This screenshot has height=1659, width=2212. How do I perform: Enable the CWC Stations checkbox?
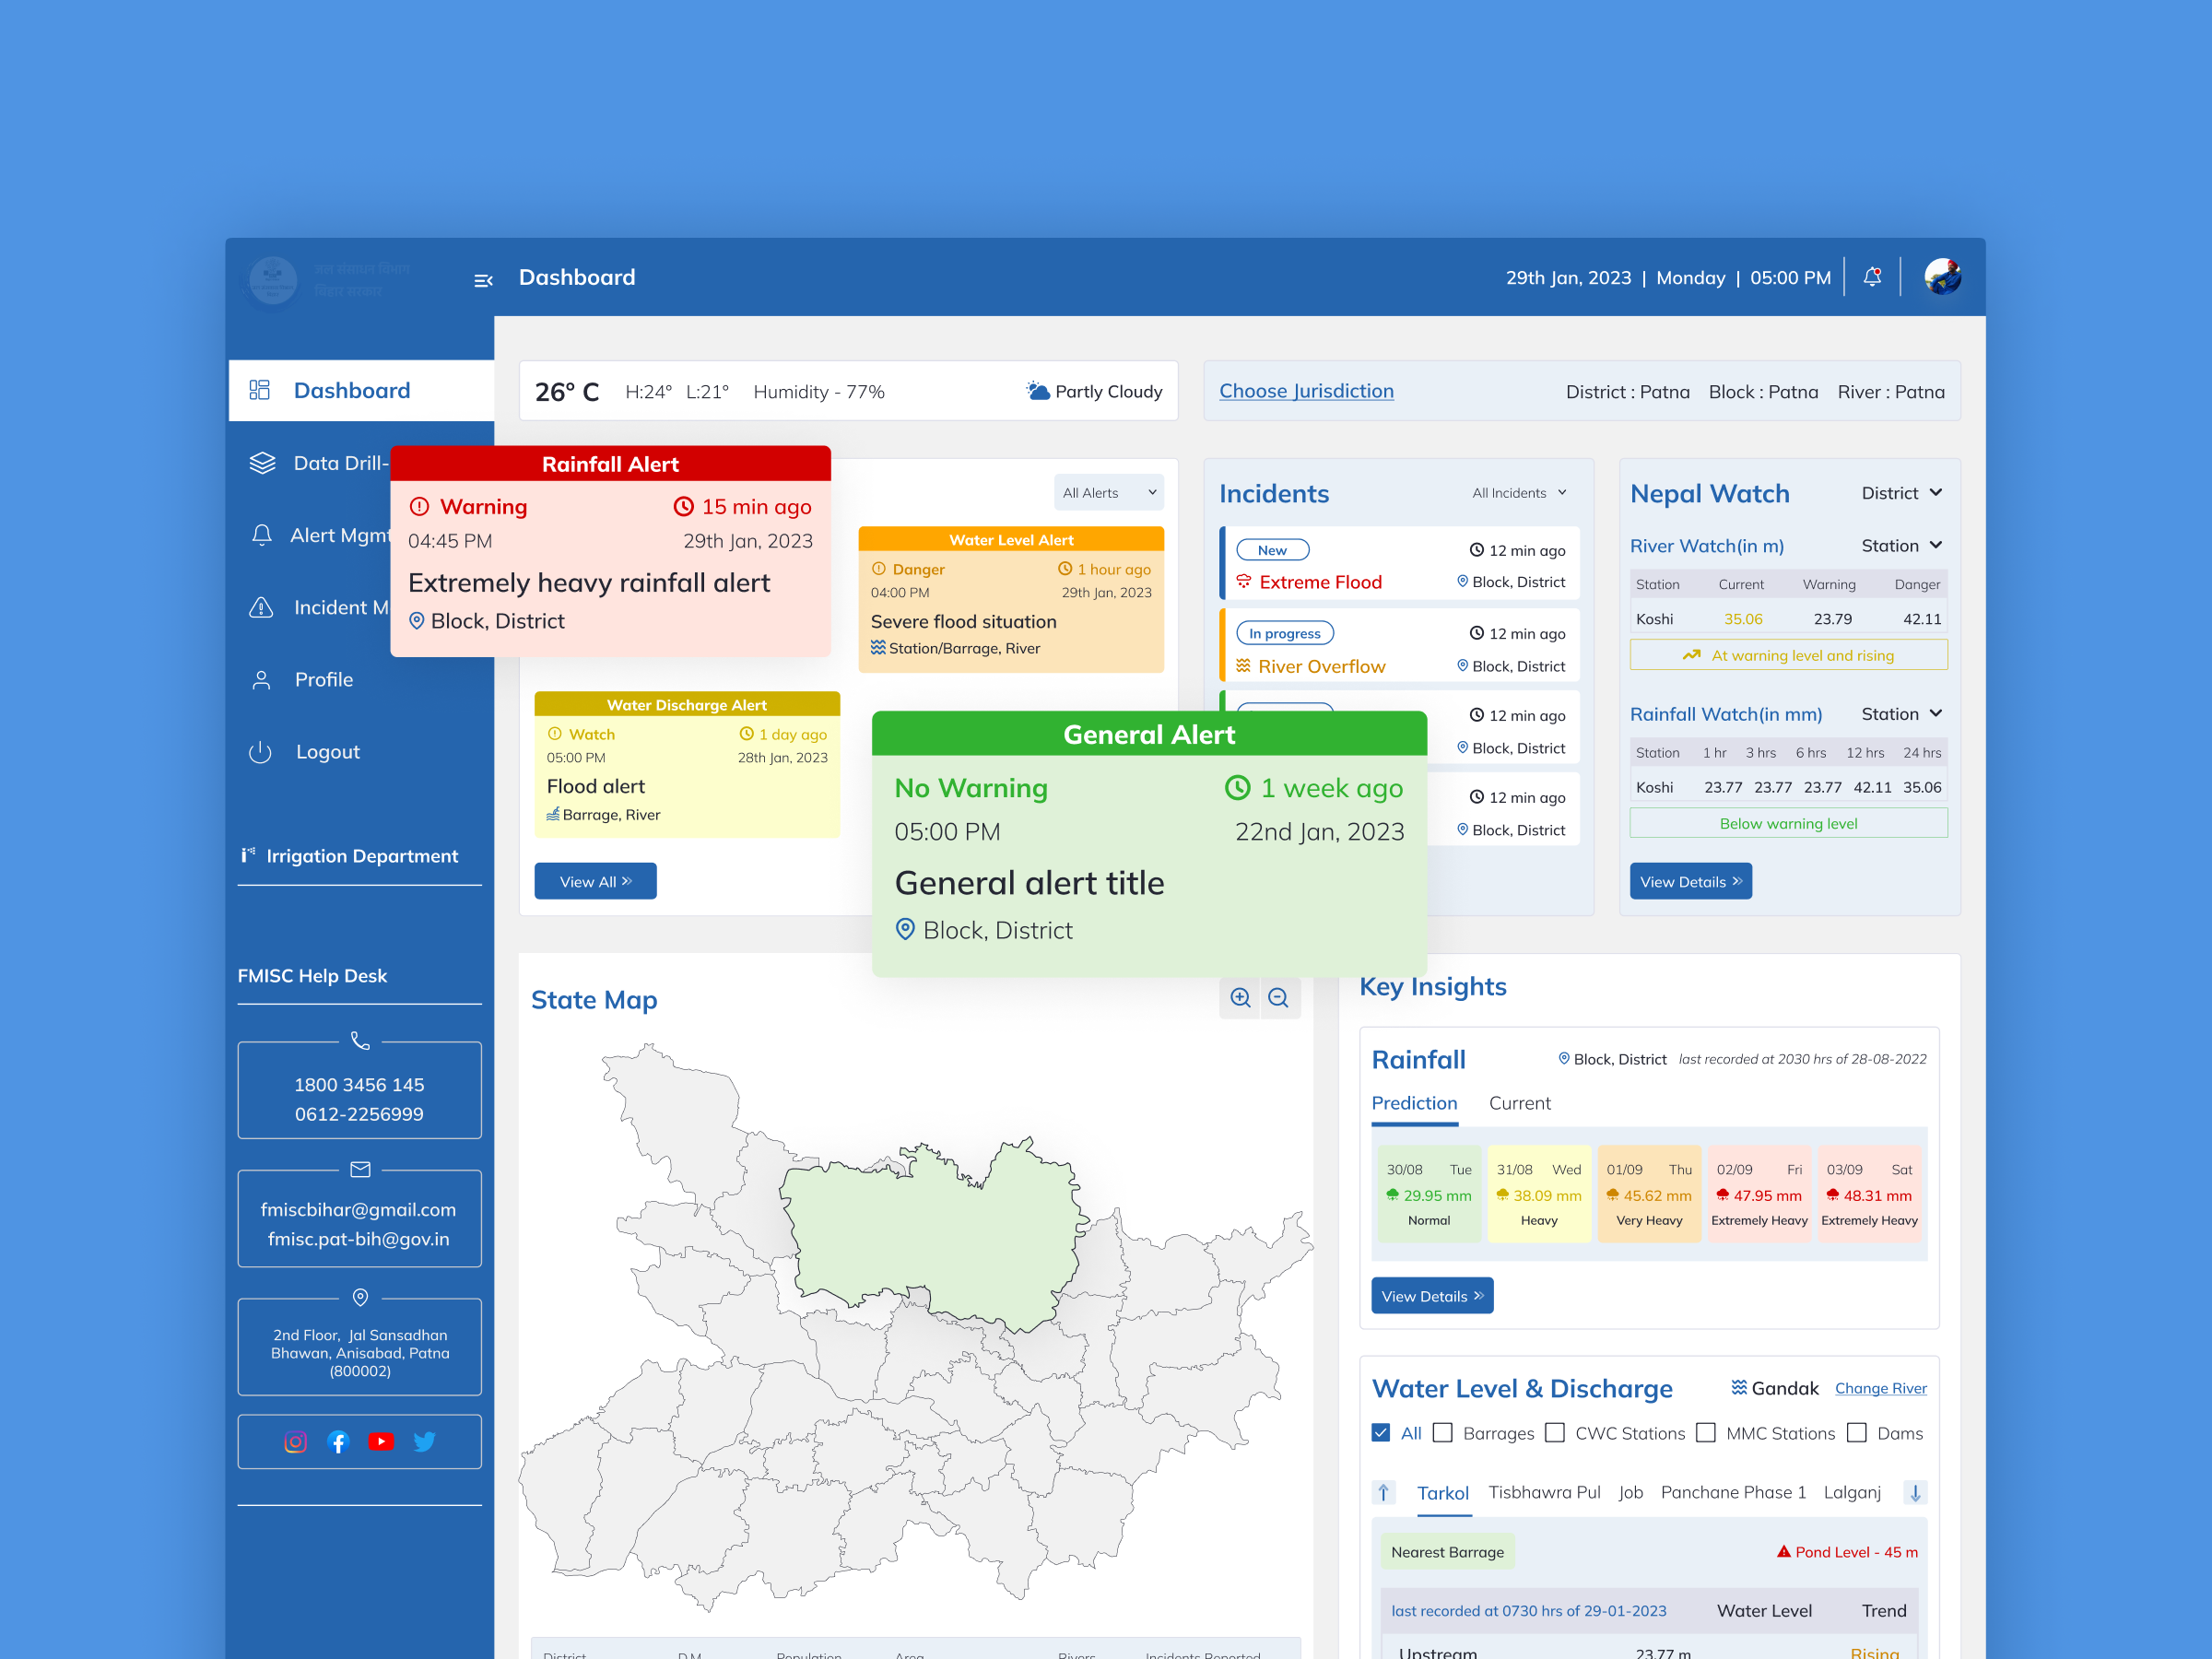[x=1555, y=1433]
